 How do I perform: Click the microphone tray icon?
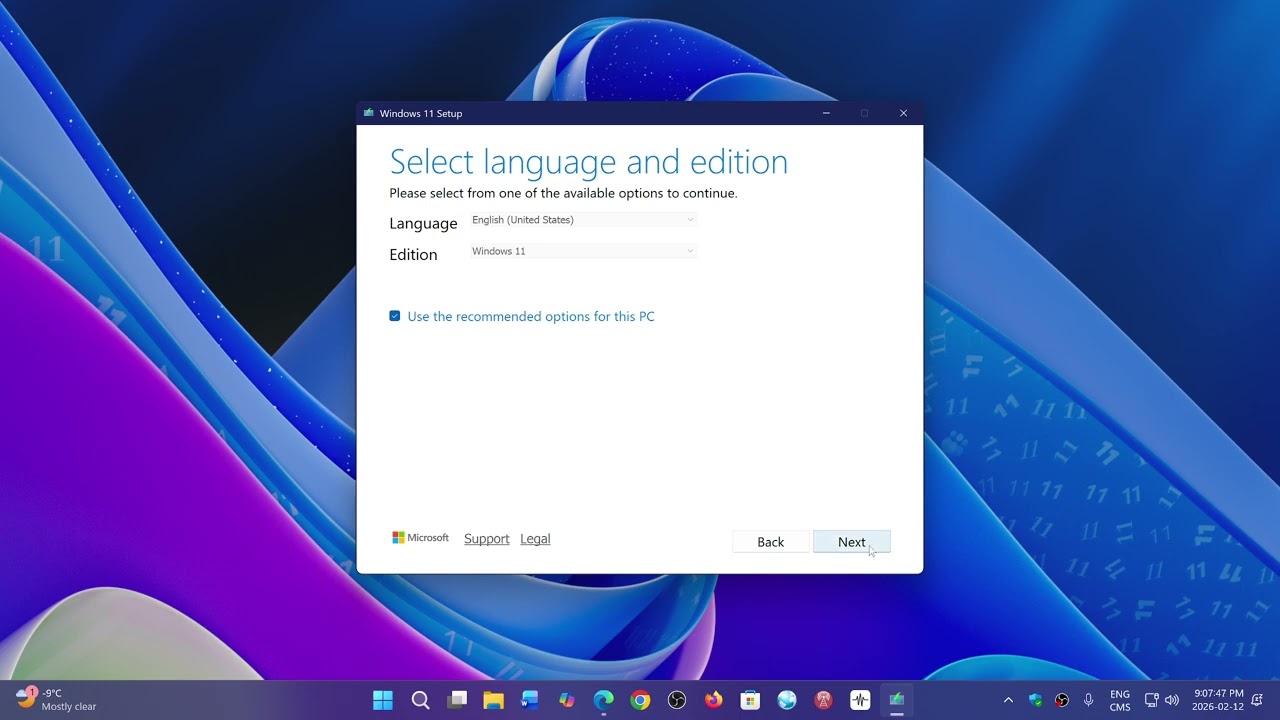point(1089,700)
